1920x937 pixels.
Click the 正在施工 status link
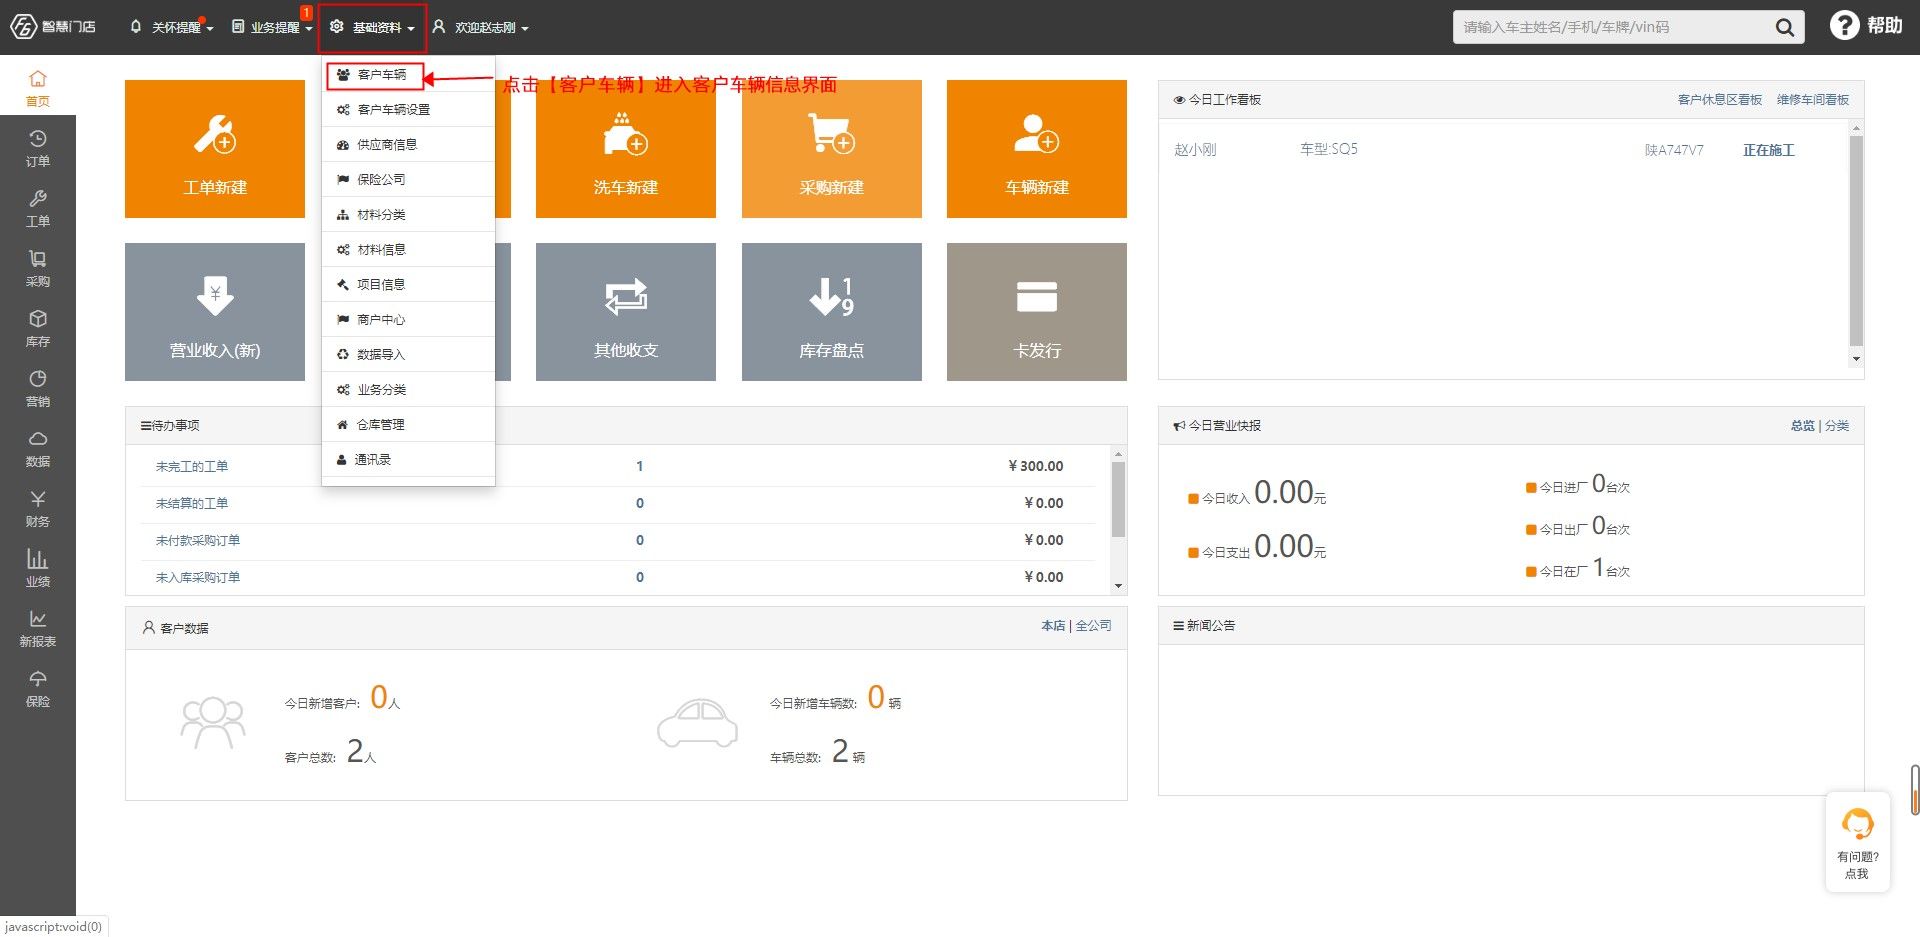(x=1769, y=150)
